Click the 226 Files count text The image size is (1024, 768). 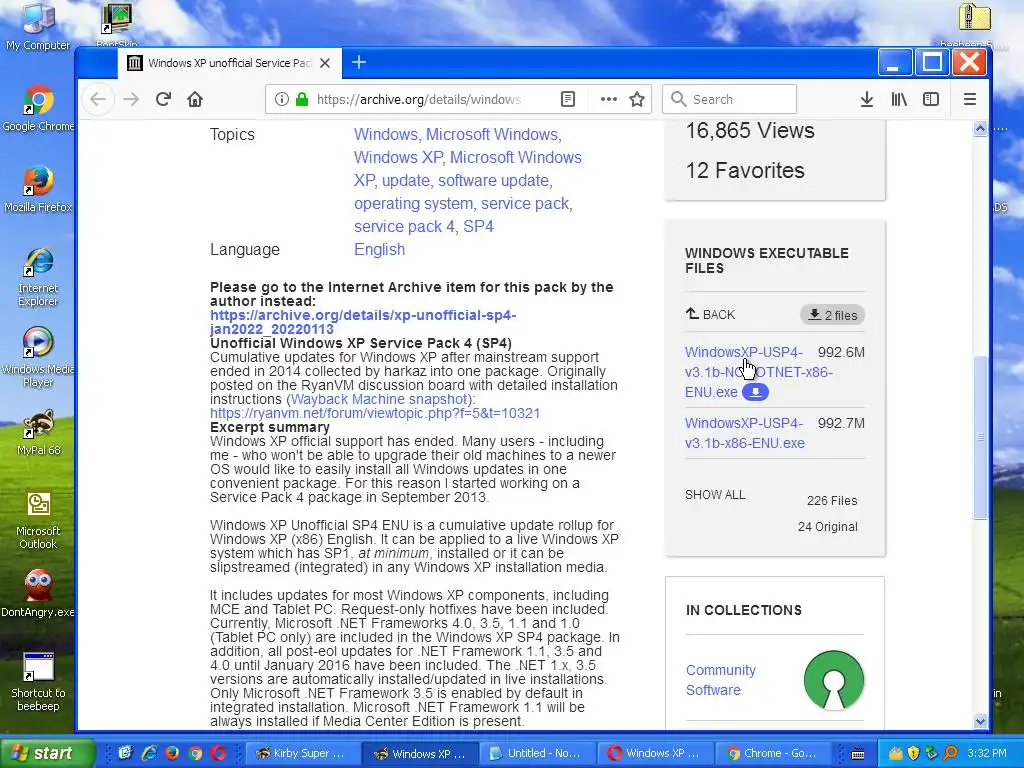(x=832, y=501)
